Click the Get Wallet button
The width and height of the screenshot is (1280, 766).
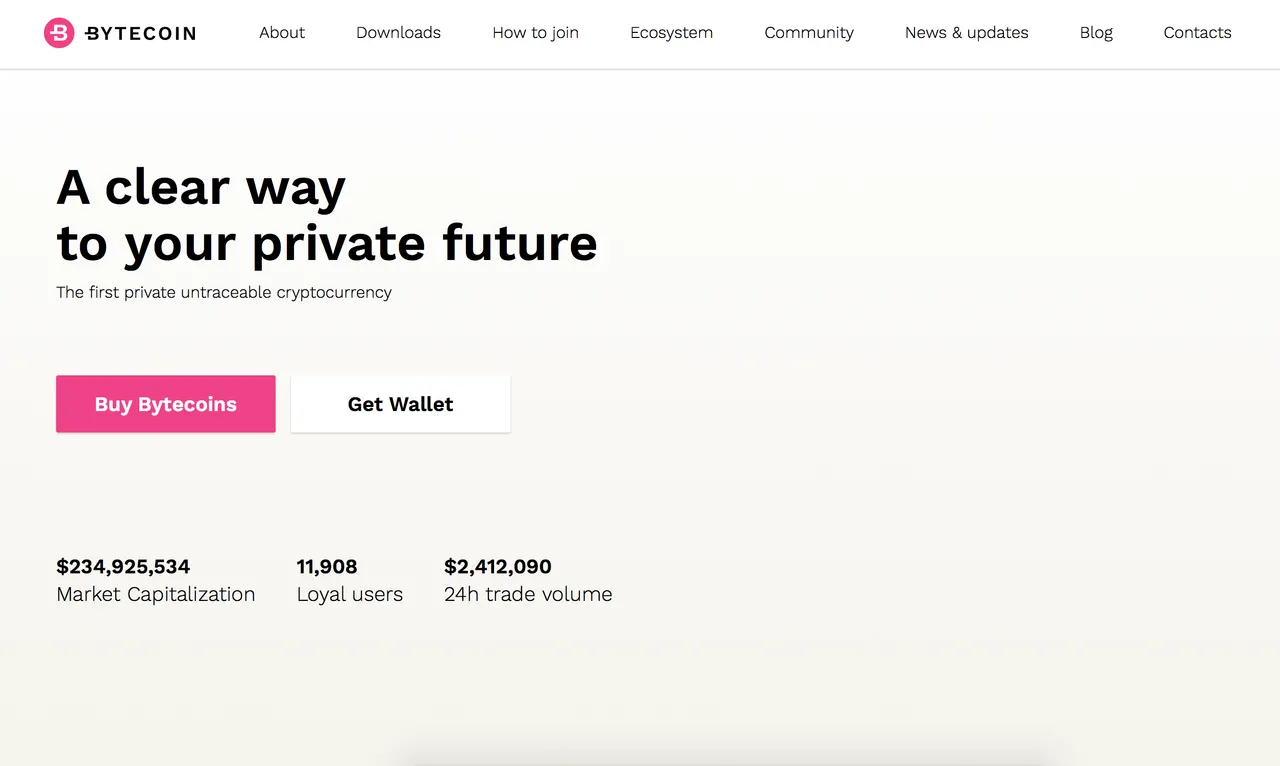[400, 404]
